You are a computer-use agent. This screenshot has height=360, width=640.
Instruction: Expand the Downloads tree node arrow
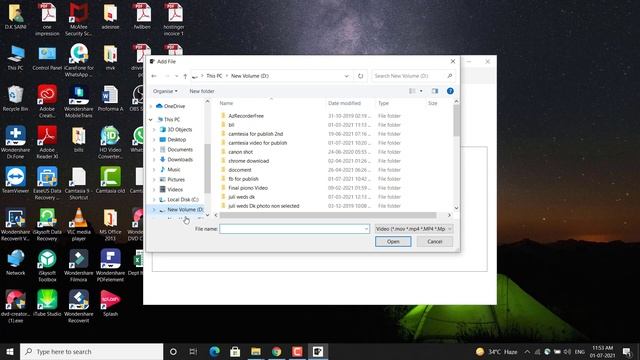(x=154, y=160)
